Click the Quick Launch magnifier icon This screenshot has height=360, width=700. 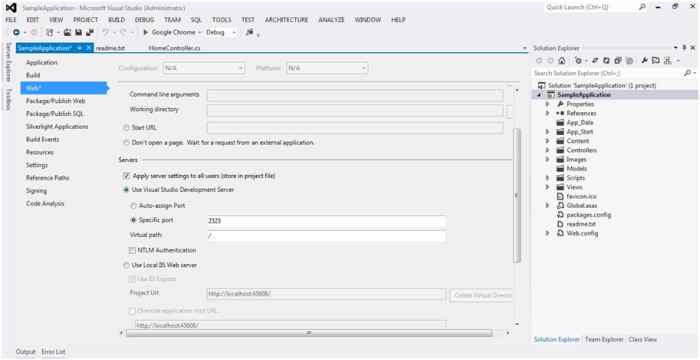[x=642, y=7]
